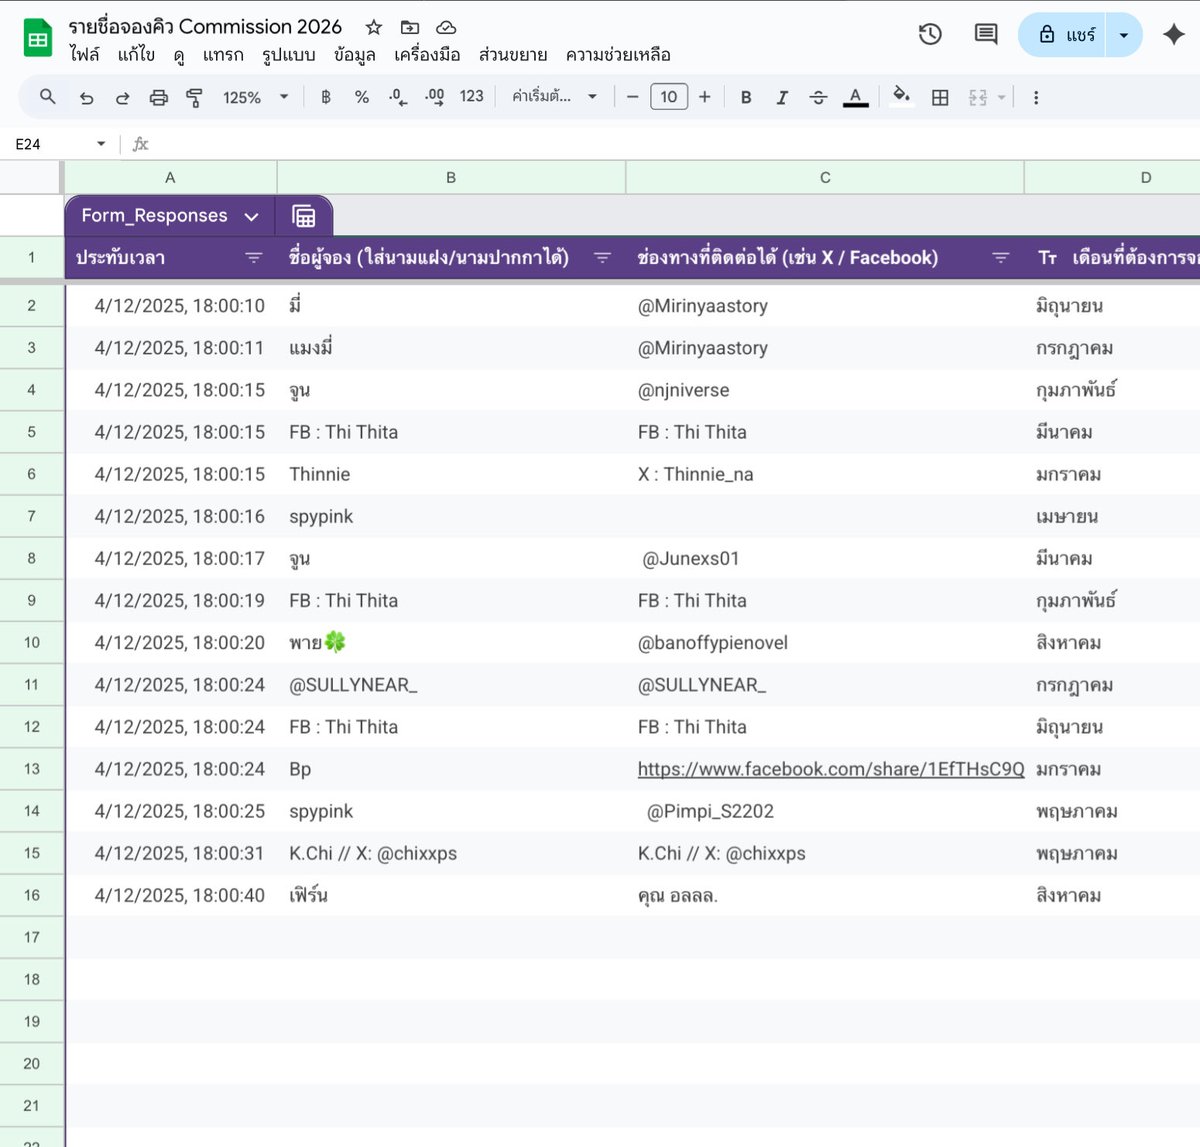This screenshot has width=1200, height=1147.
Task: Select cell containing @Junexs01
Action: [825, 559]
